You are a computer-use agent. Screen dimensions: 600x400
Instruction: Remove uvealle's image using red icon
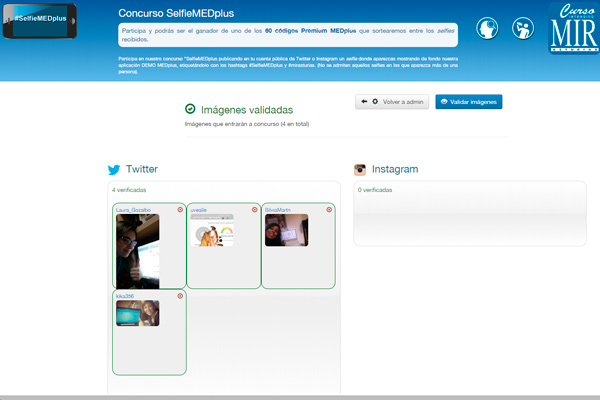tap(254, 210)
